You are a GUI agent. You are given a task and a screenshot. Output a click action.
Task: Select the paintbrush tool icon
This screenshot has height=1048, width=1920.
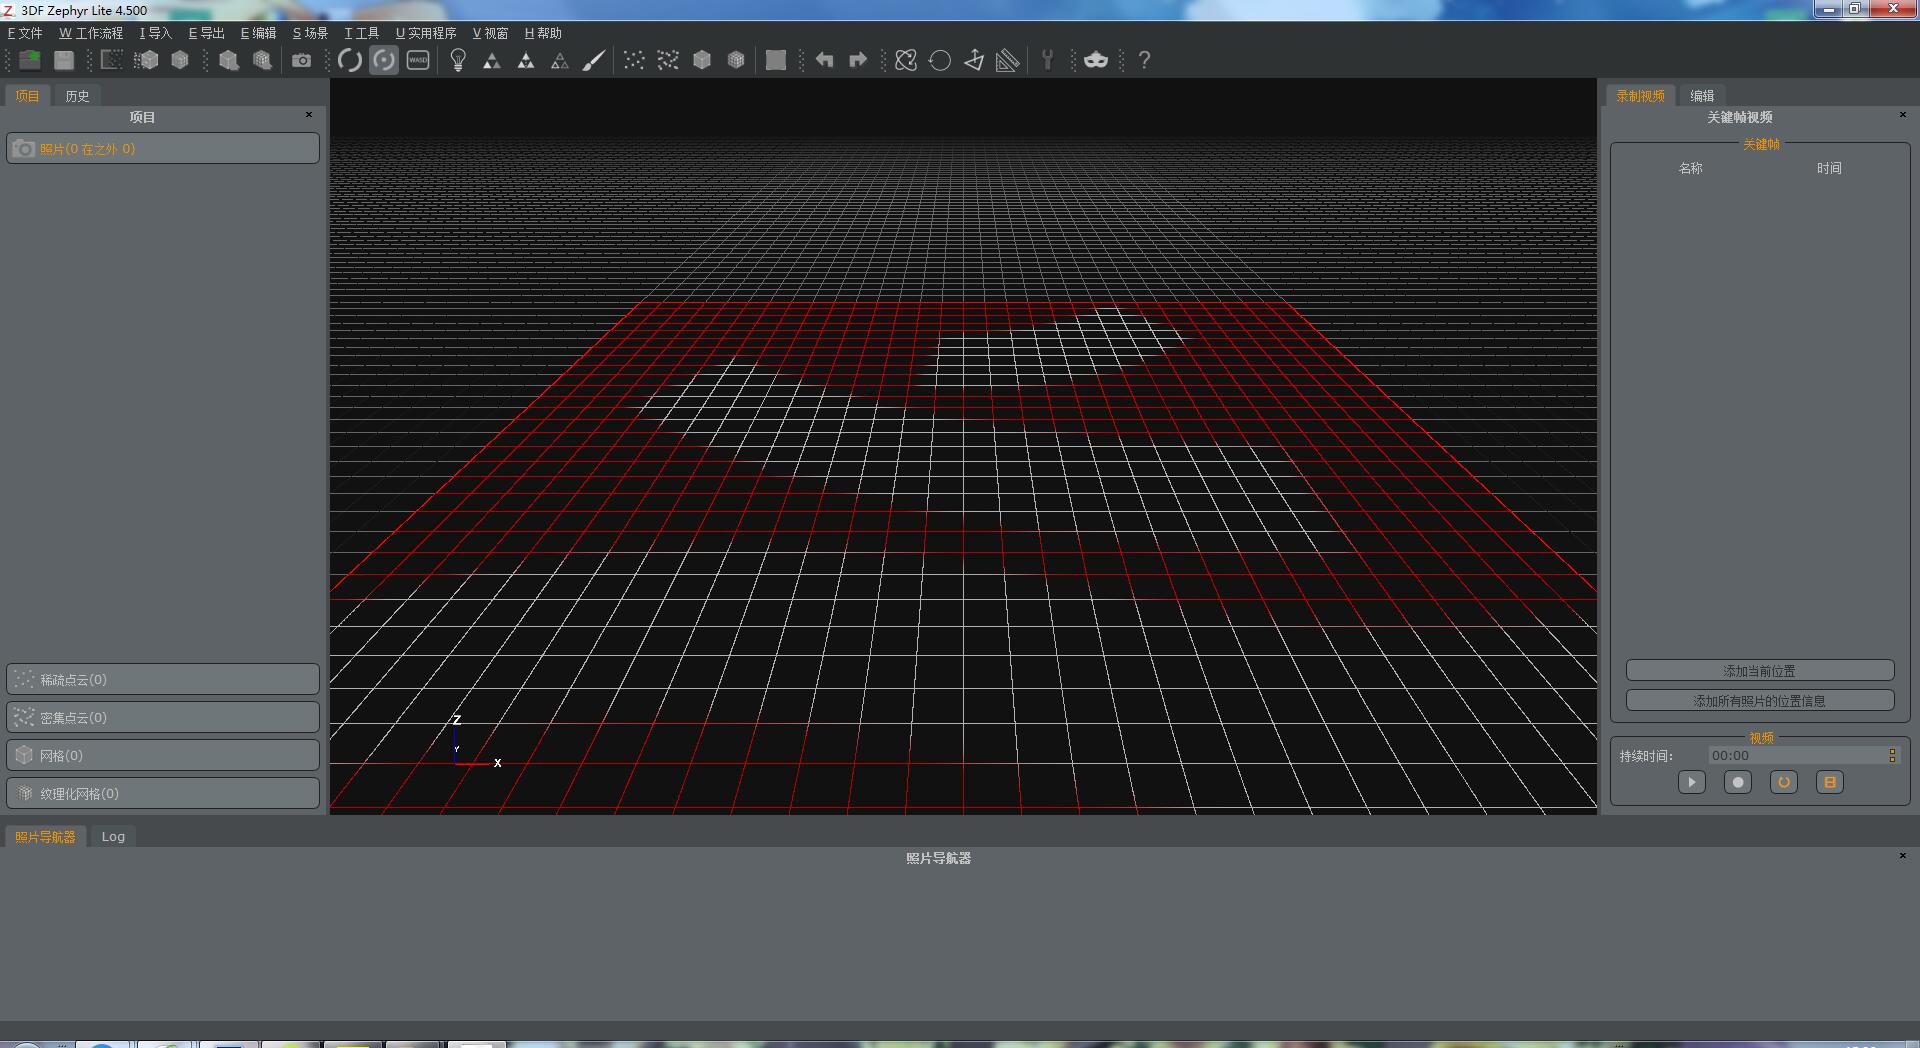[593, 60]
